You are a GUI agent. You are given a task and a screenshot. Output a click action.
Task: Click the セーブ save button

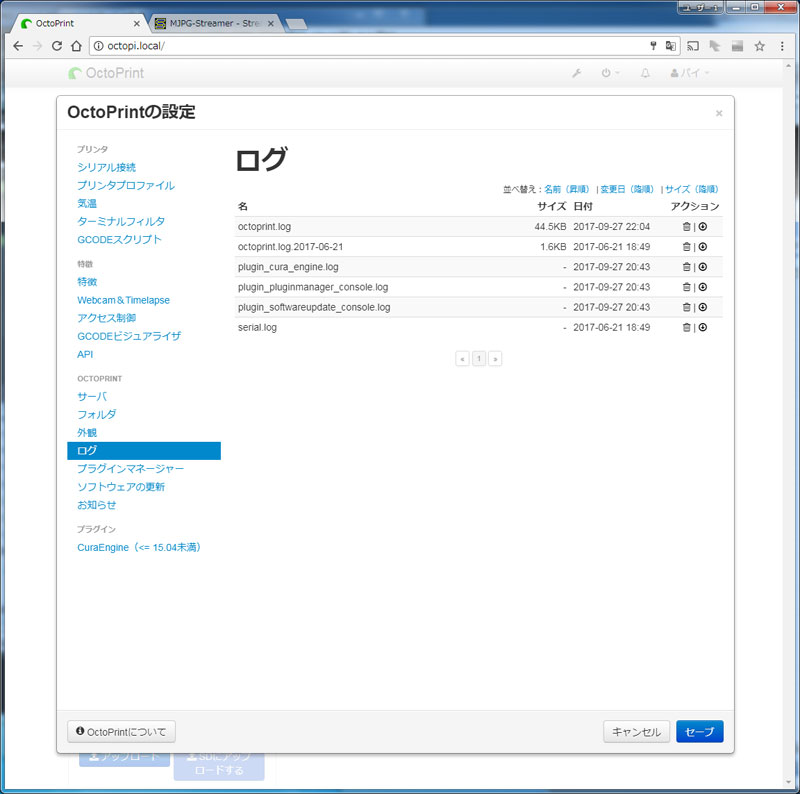pyautogui.click(x=699, y=732)
